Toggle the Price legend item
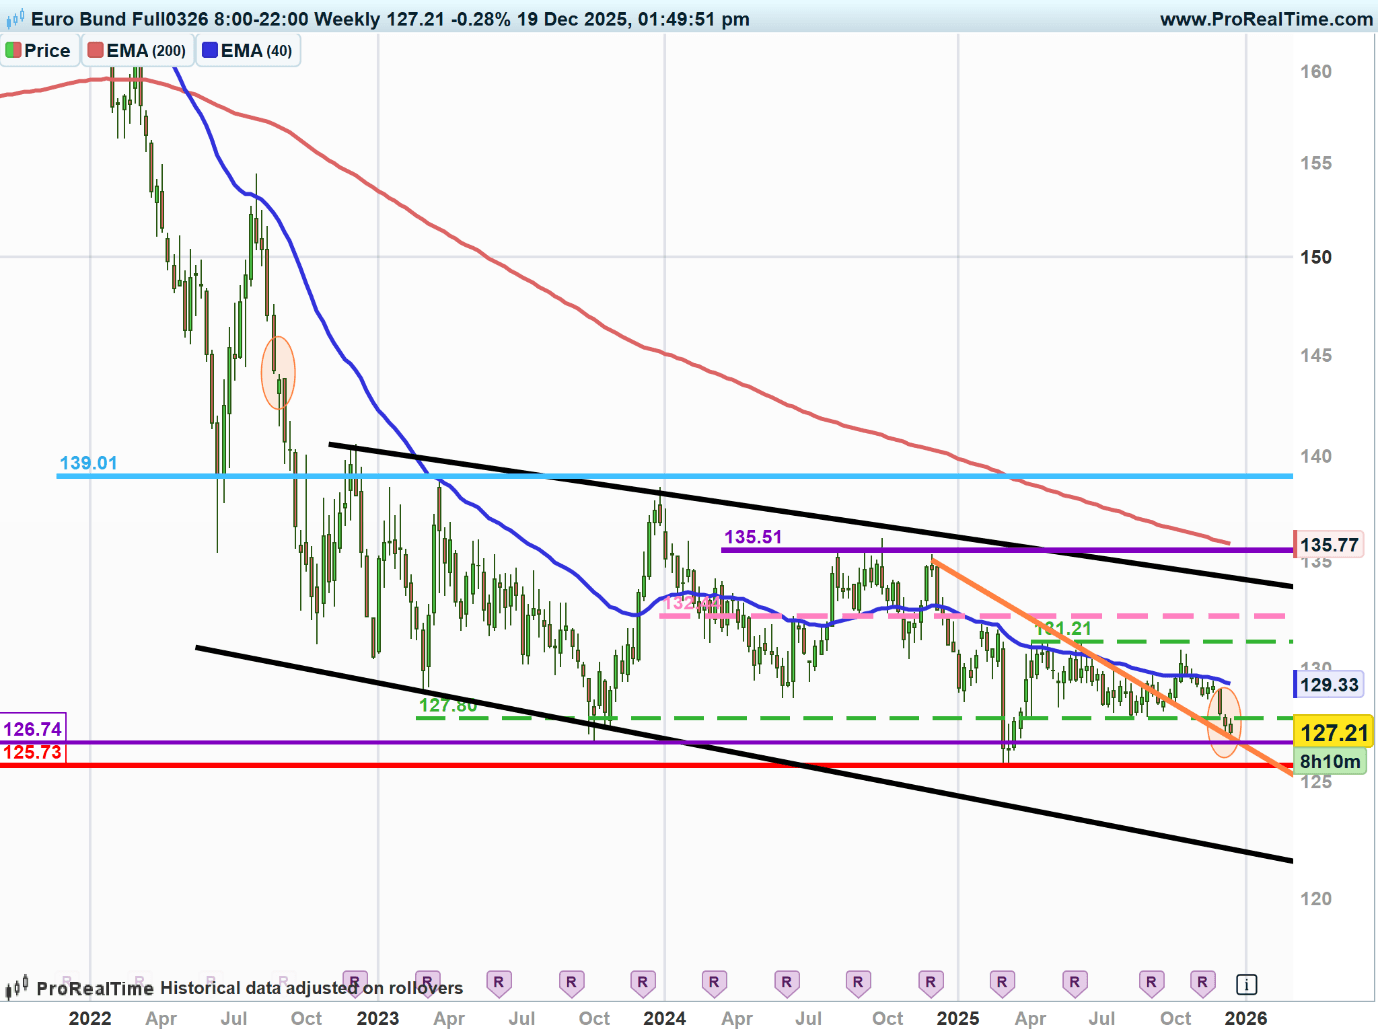 pyautogui.click(x=38, y=51)
